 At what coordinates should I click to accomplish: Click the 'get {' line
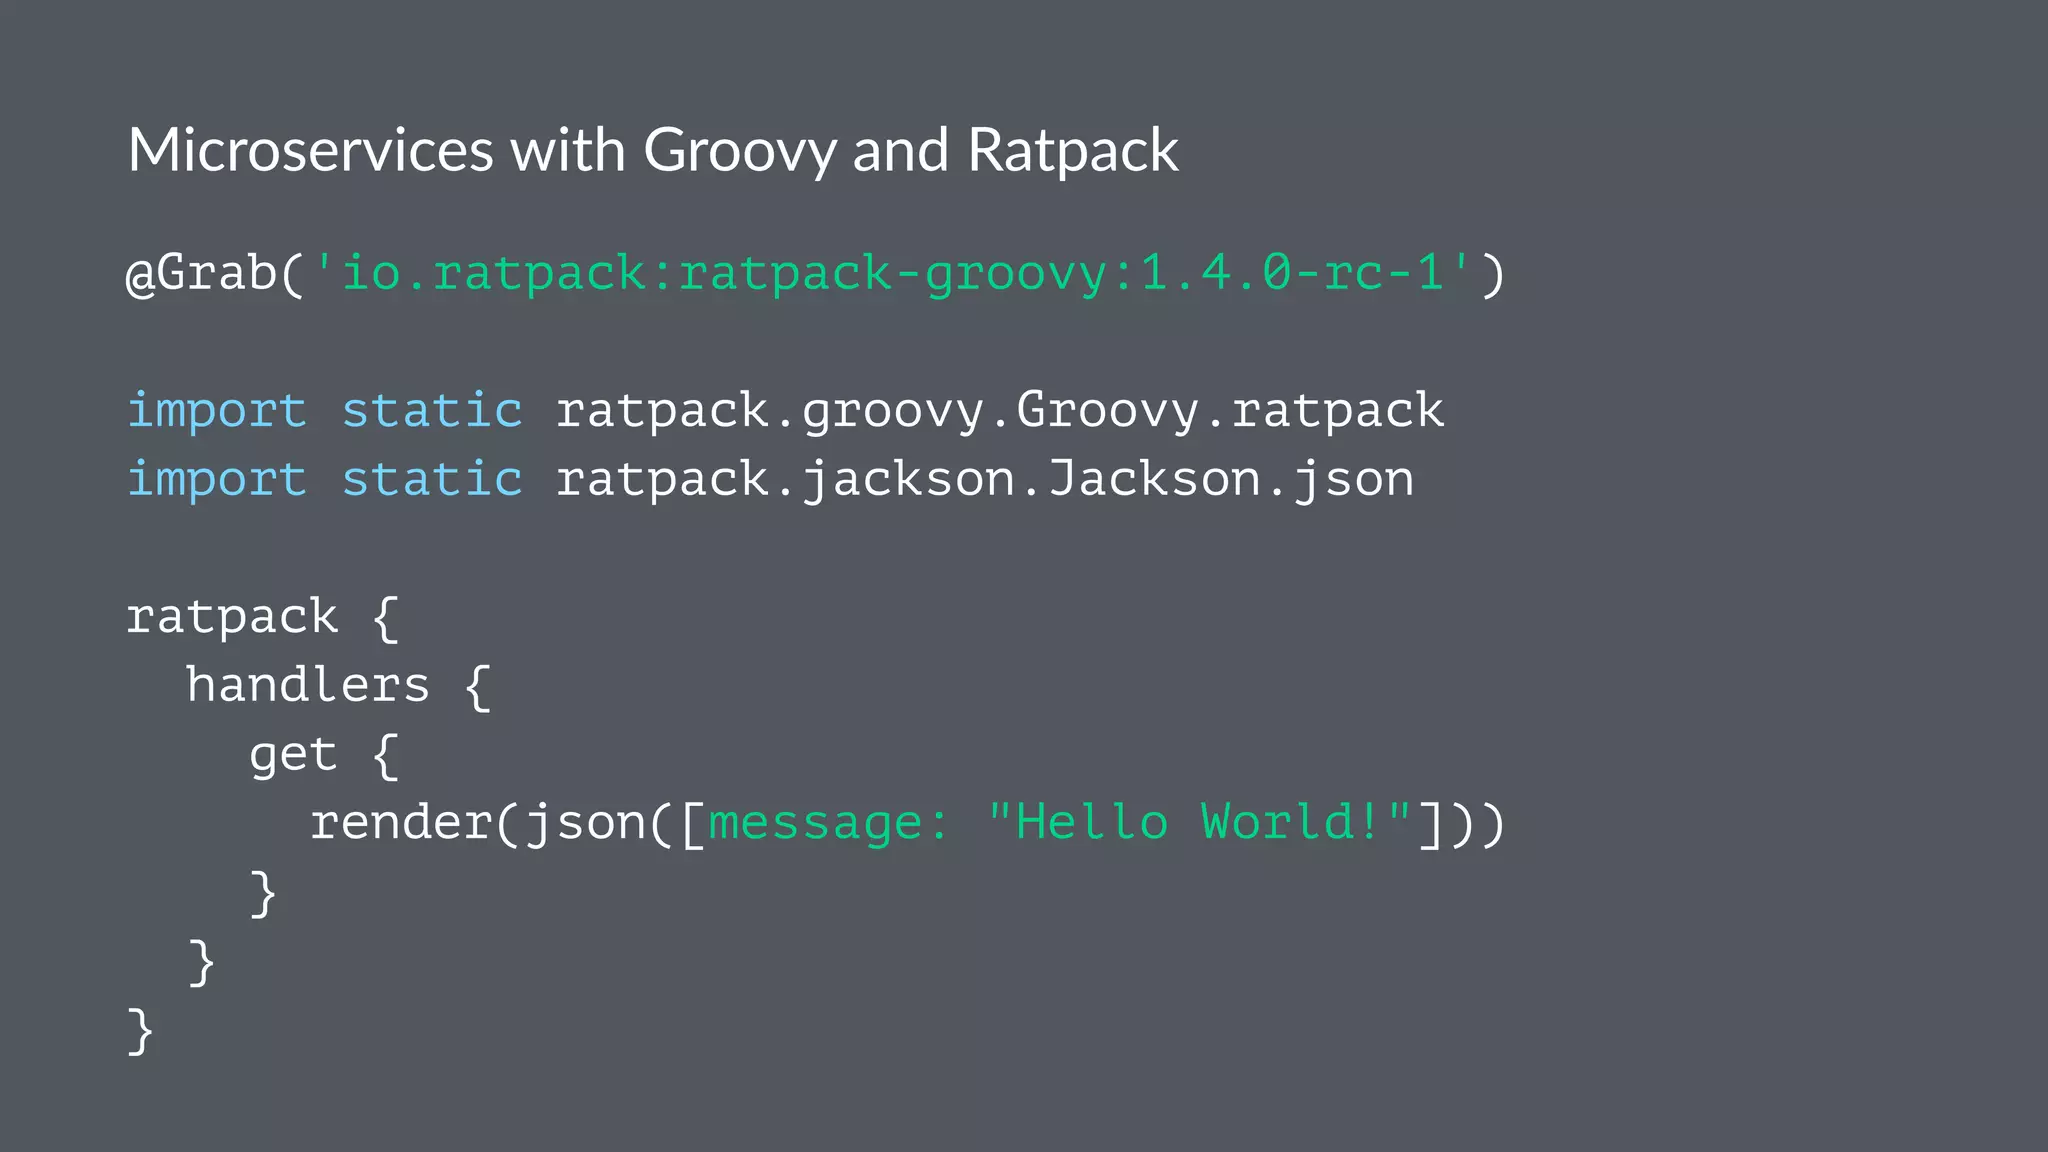coord(324,755)
